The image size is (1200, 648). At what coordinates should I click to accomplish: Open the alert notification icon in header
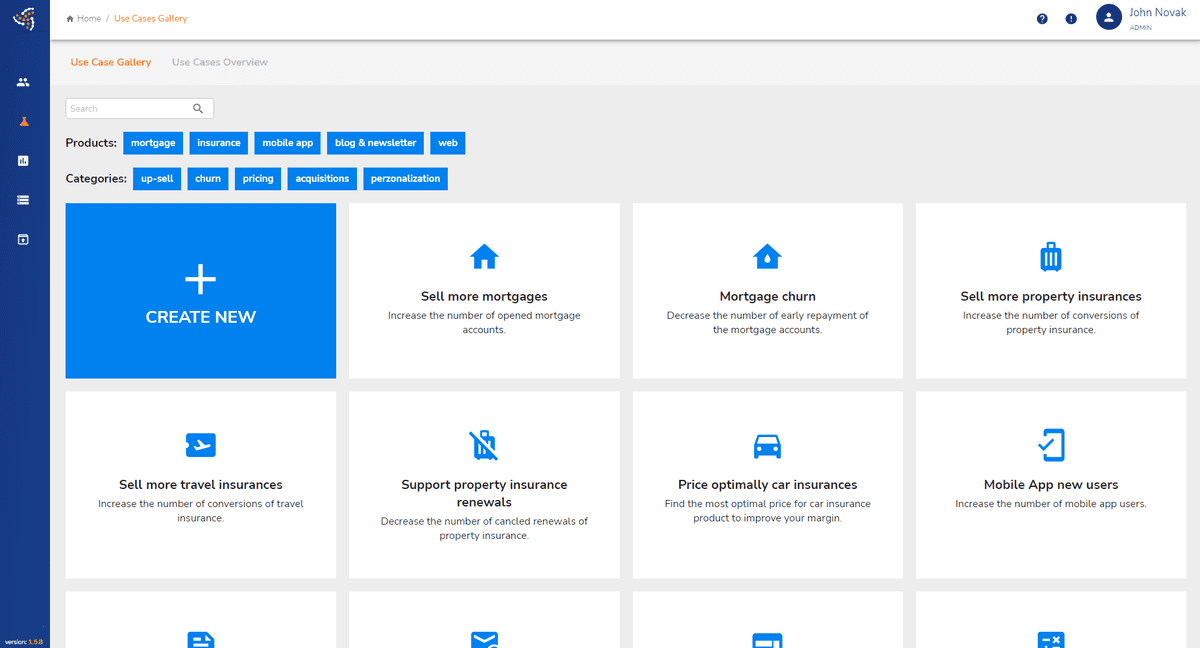pos(1071,18)
